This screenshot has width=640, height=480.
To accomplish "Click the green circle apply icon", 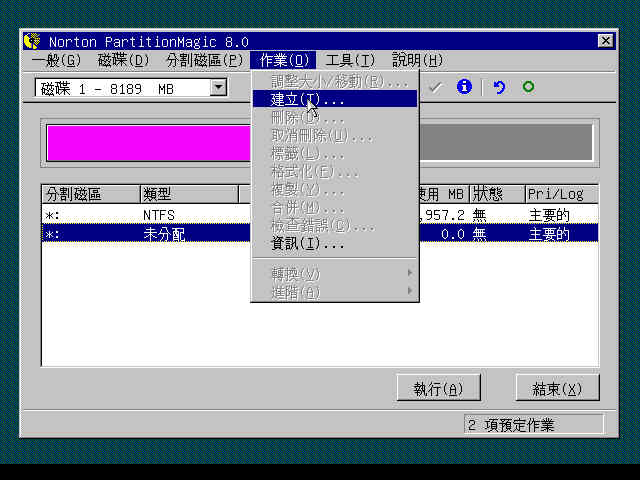I will pyautogui.click(x=528, y=87).
